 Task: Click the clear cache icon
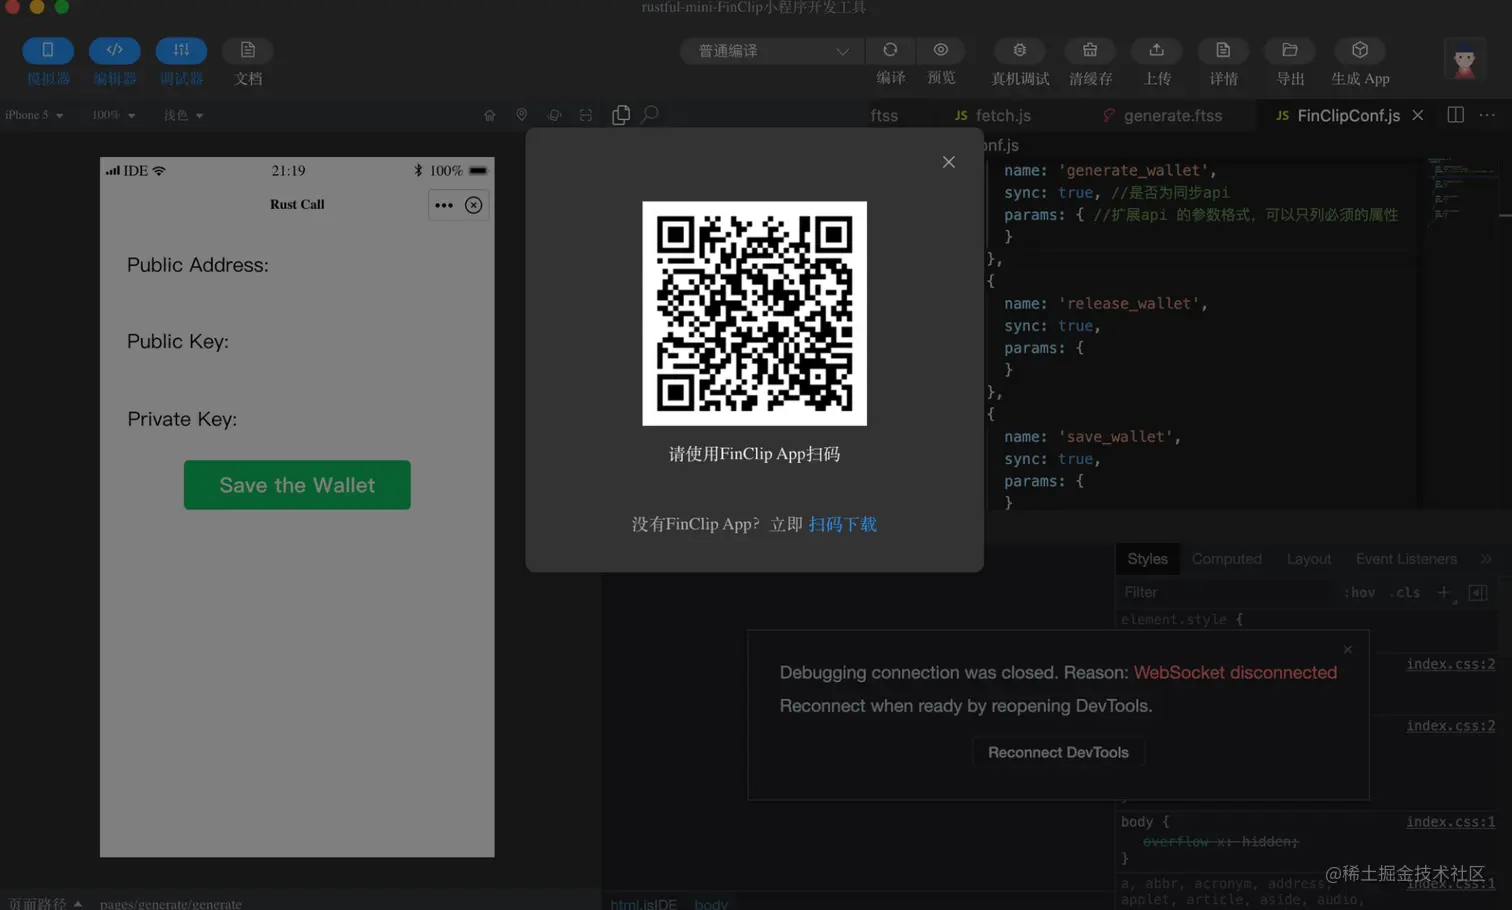[1090, 50]
